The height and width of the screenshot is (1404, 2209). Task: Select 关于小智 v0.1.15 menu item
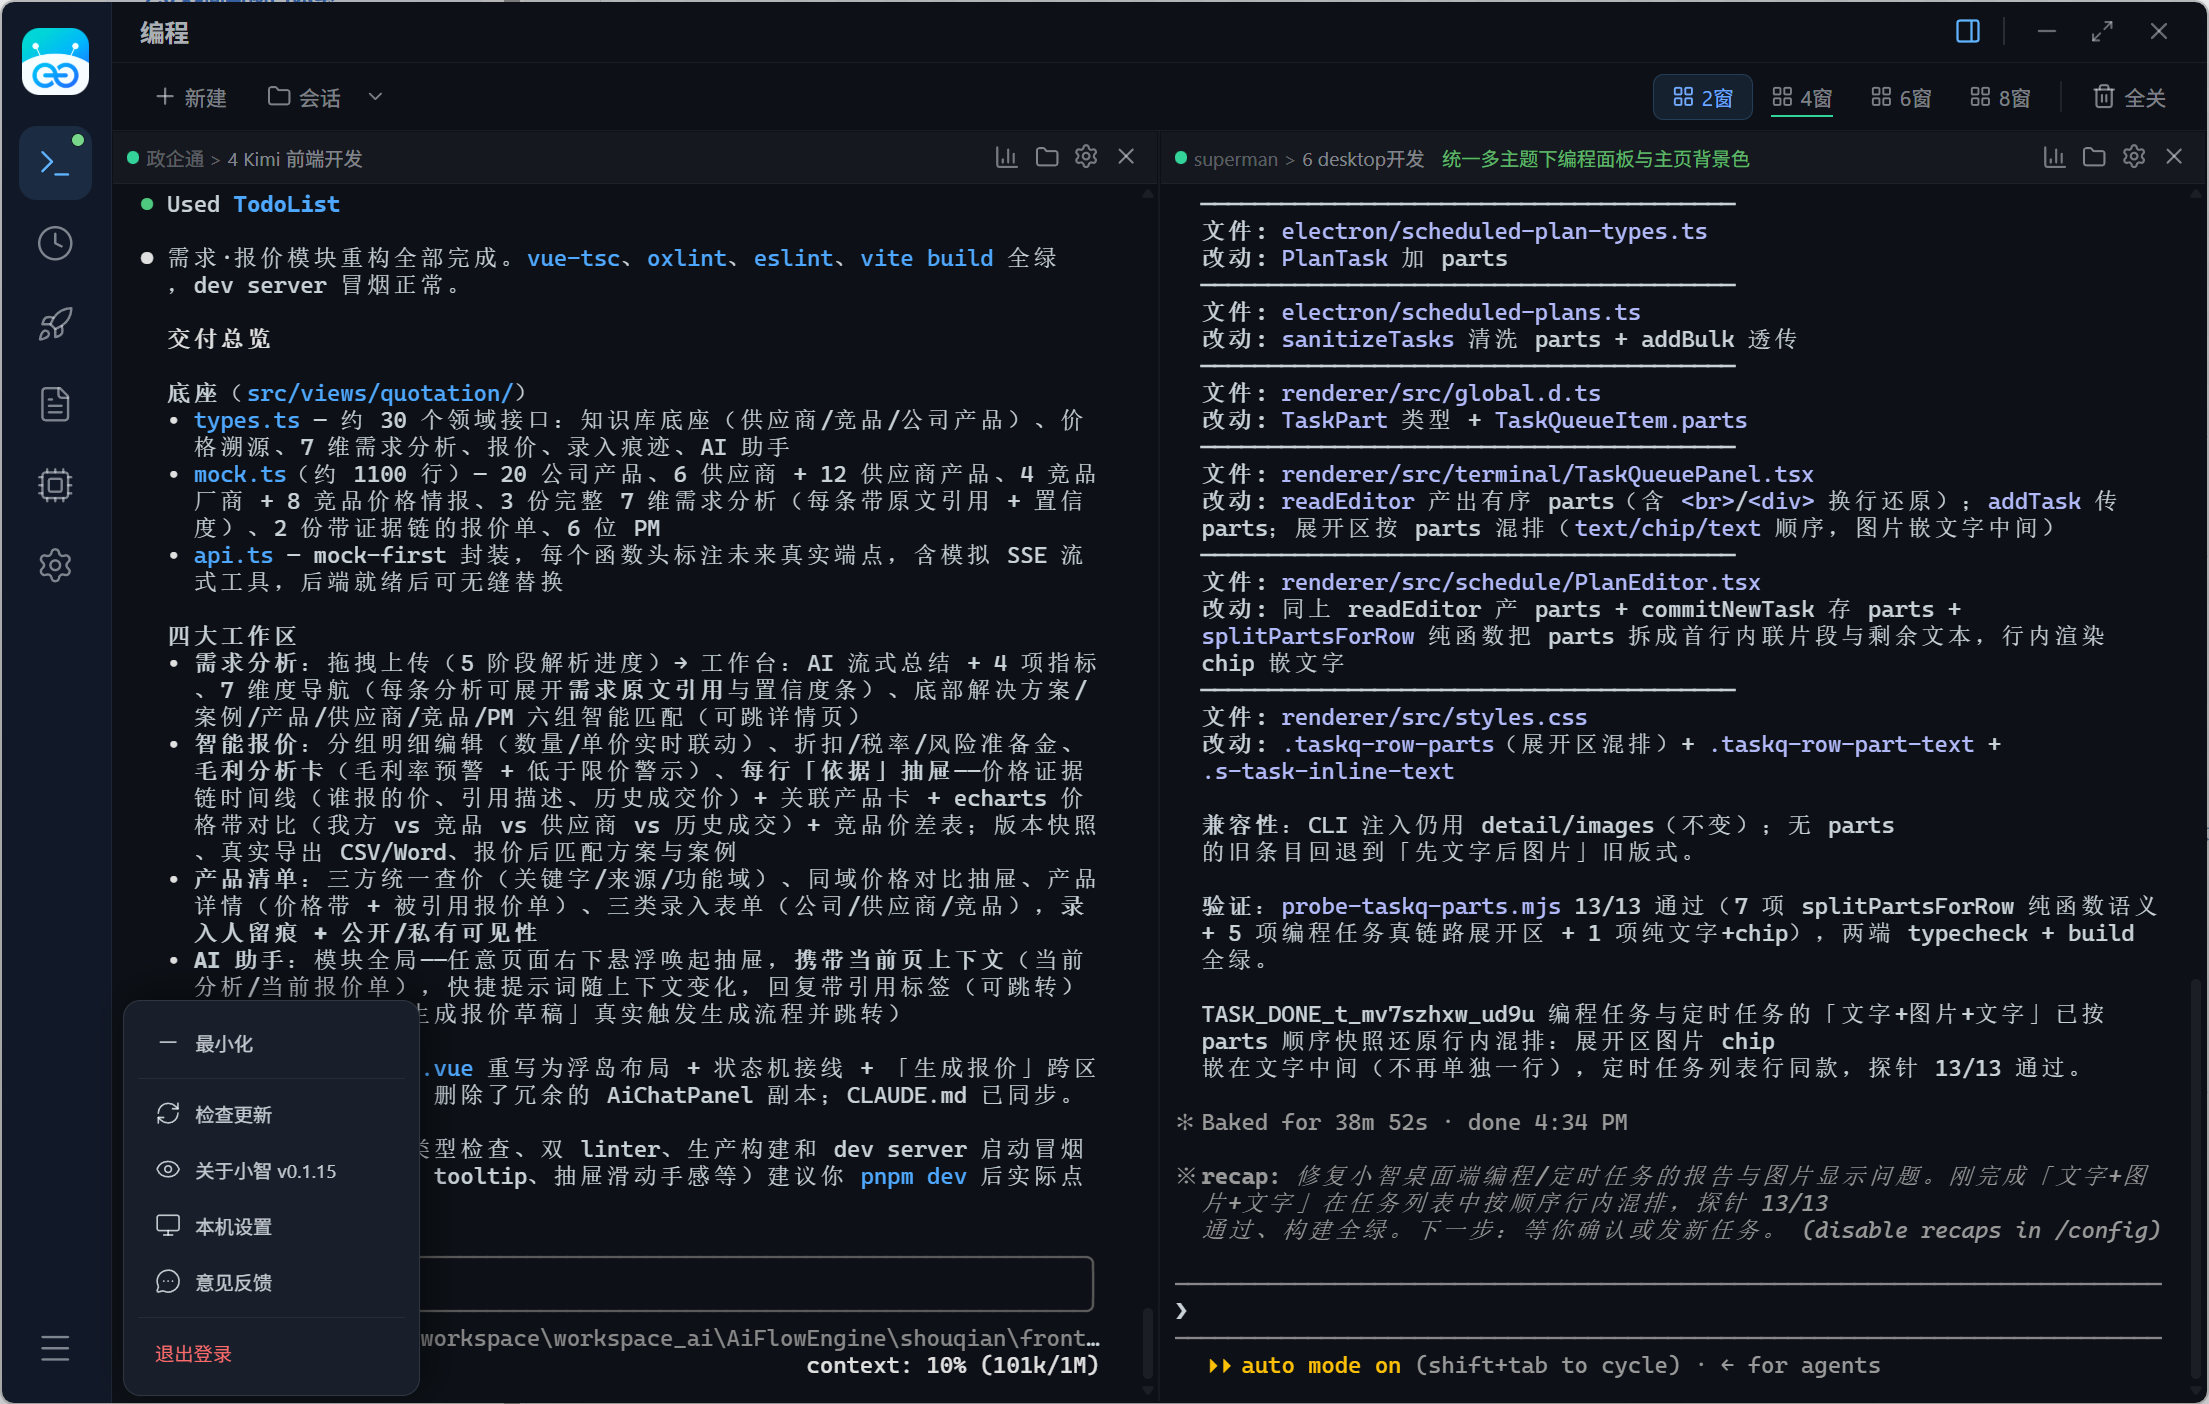pos(271,1171)
